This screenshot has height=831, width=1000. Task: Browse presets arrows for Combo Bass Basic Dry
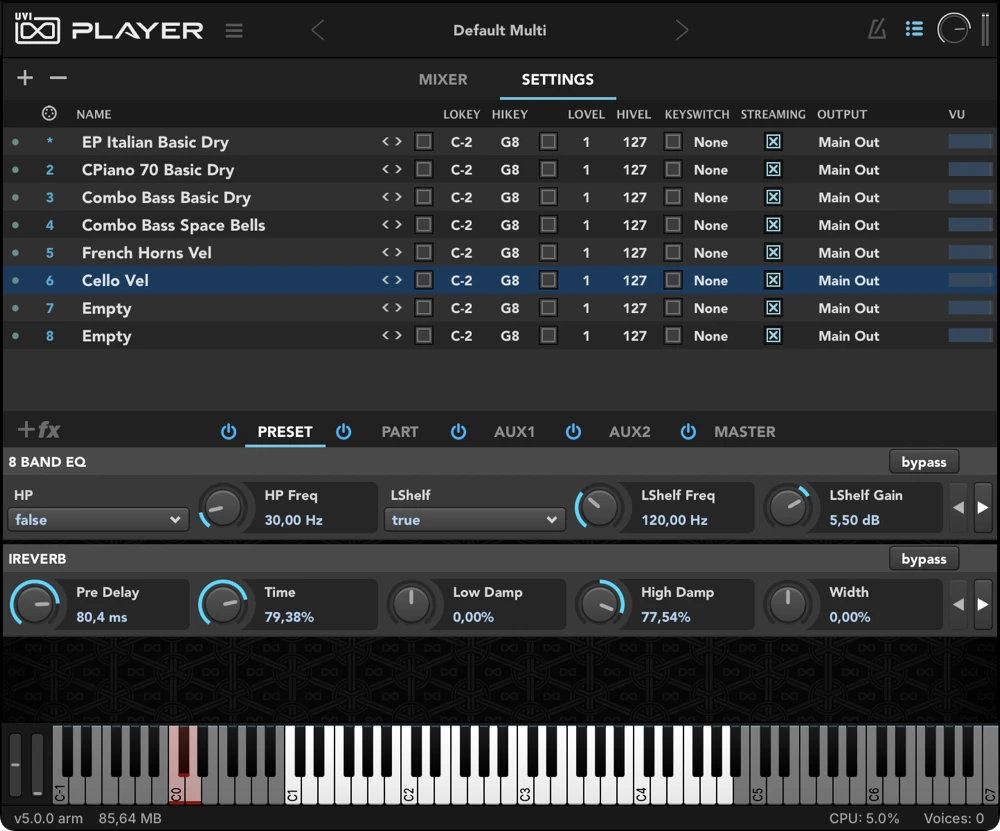pyautogui.click(x=392, y=197)
